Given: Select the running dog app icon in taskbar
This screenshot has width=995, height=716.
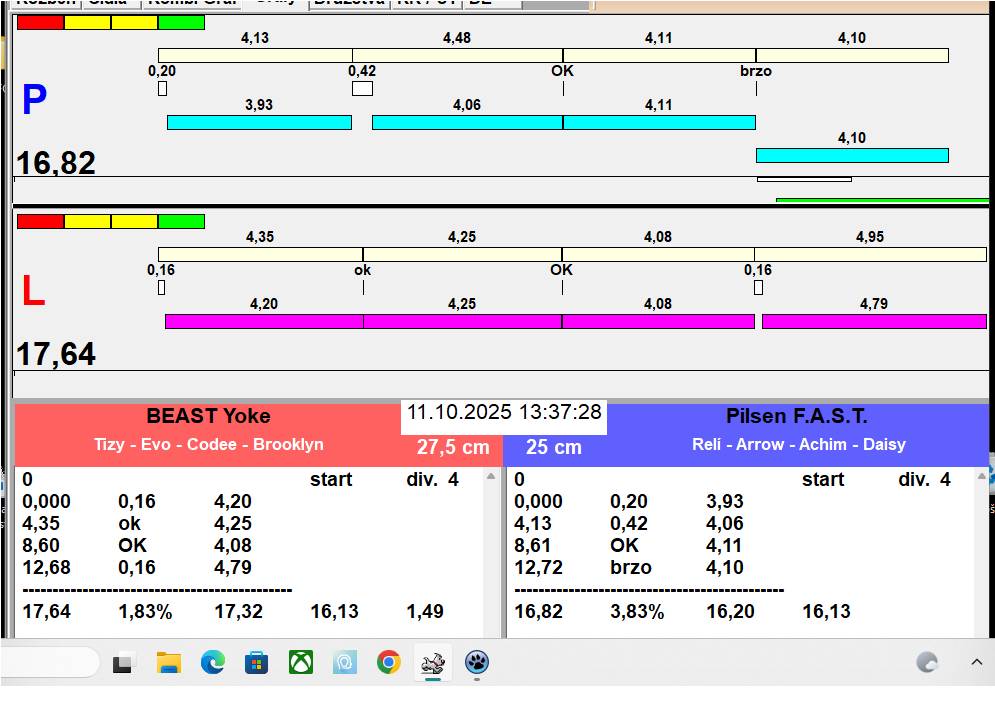Looking at the screenshot, I should pos(433,662).
